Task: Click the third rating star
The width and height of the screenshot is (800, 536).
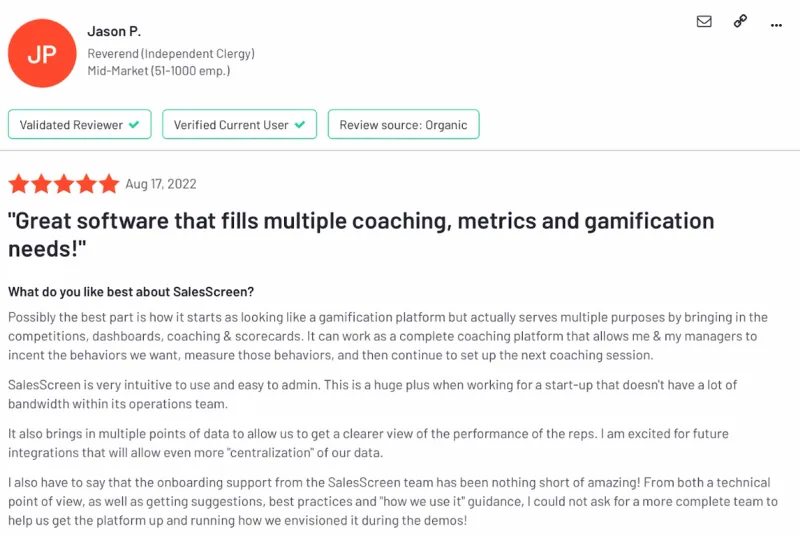Action: (64, 184)
